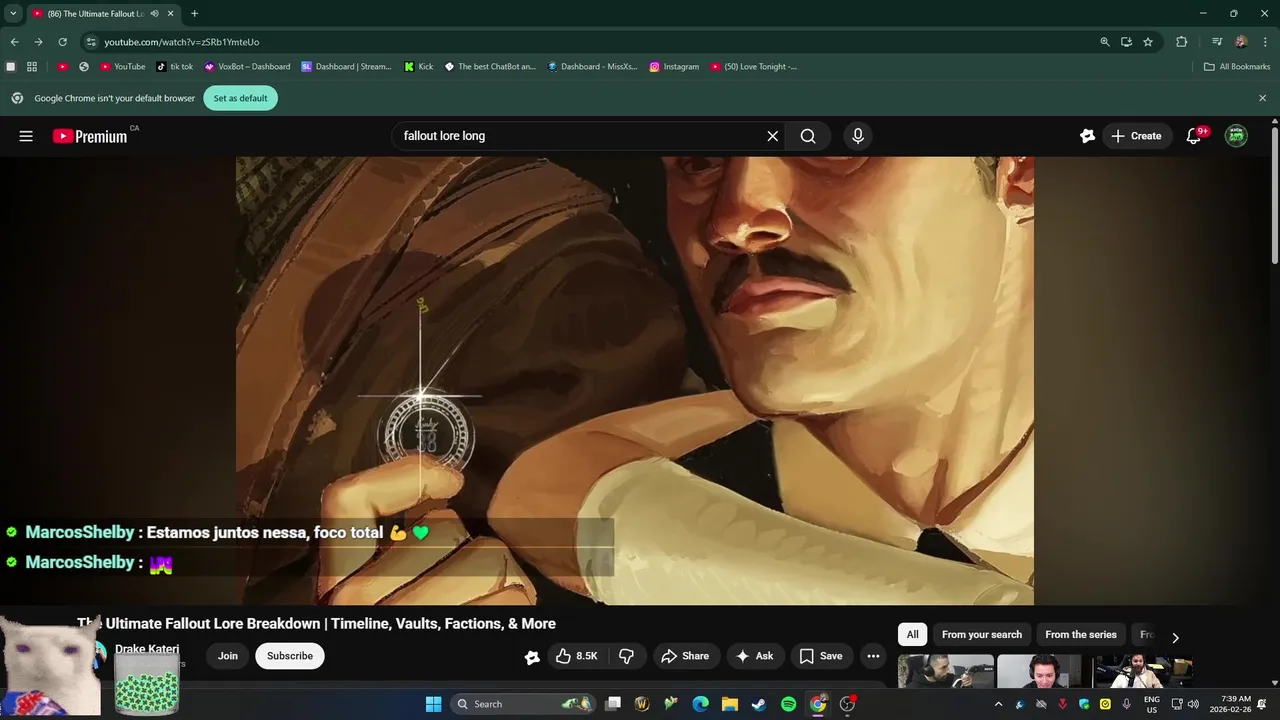The image size is (1280, 720).
Task: Open The best ChatBot bookmark
Action: coord(490,67)
